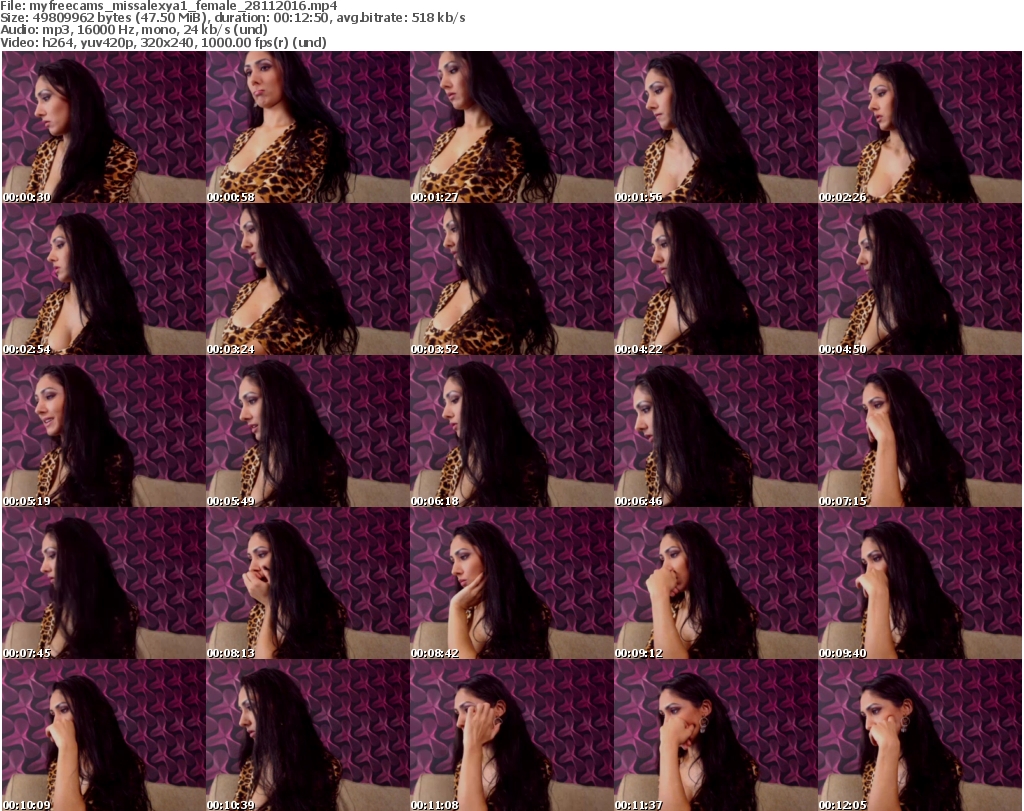The width and height of the screenshot is (1024, 811).
Task: Select the thumbnail stamped 00:05:49
Action: pos(308,431)
